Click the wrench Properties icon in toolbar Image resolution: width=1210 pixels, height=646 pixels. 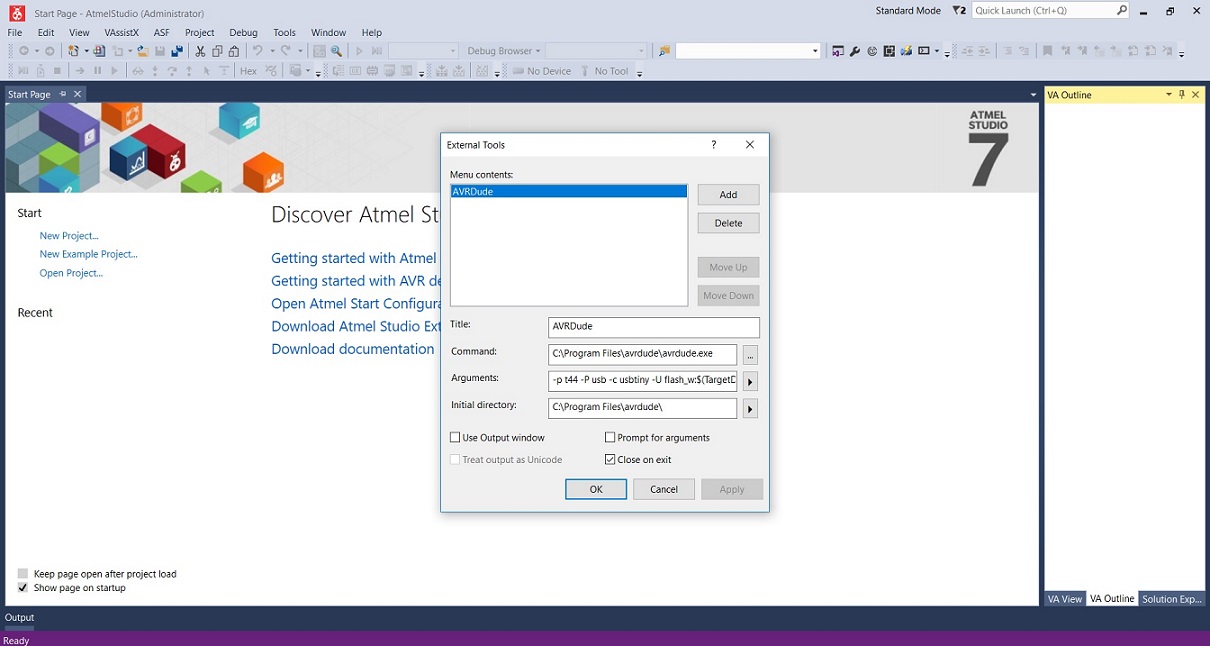(854, 51)
